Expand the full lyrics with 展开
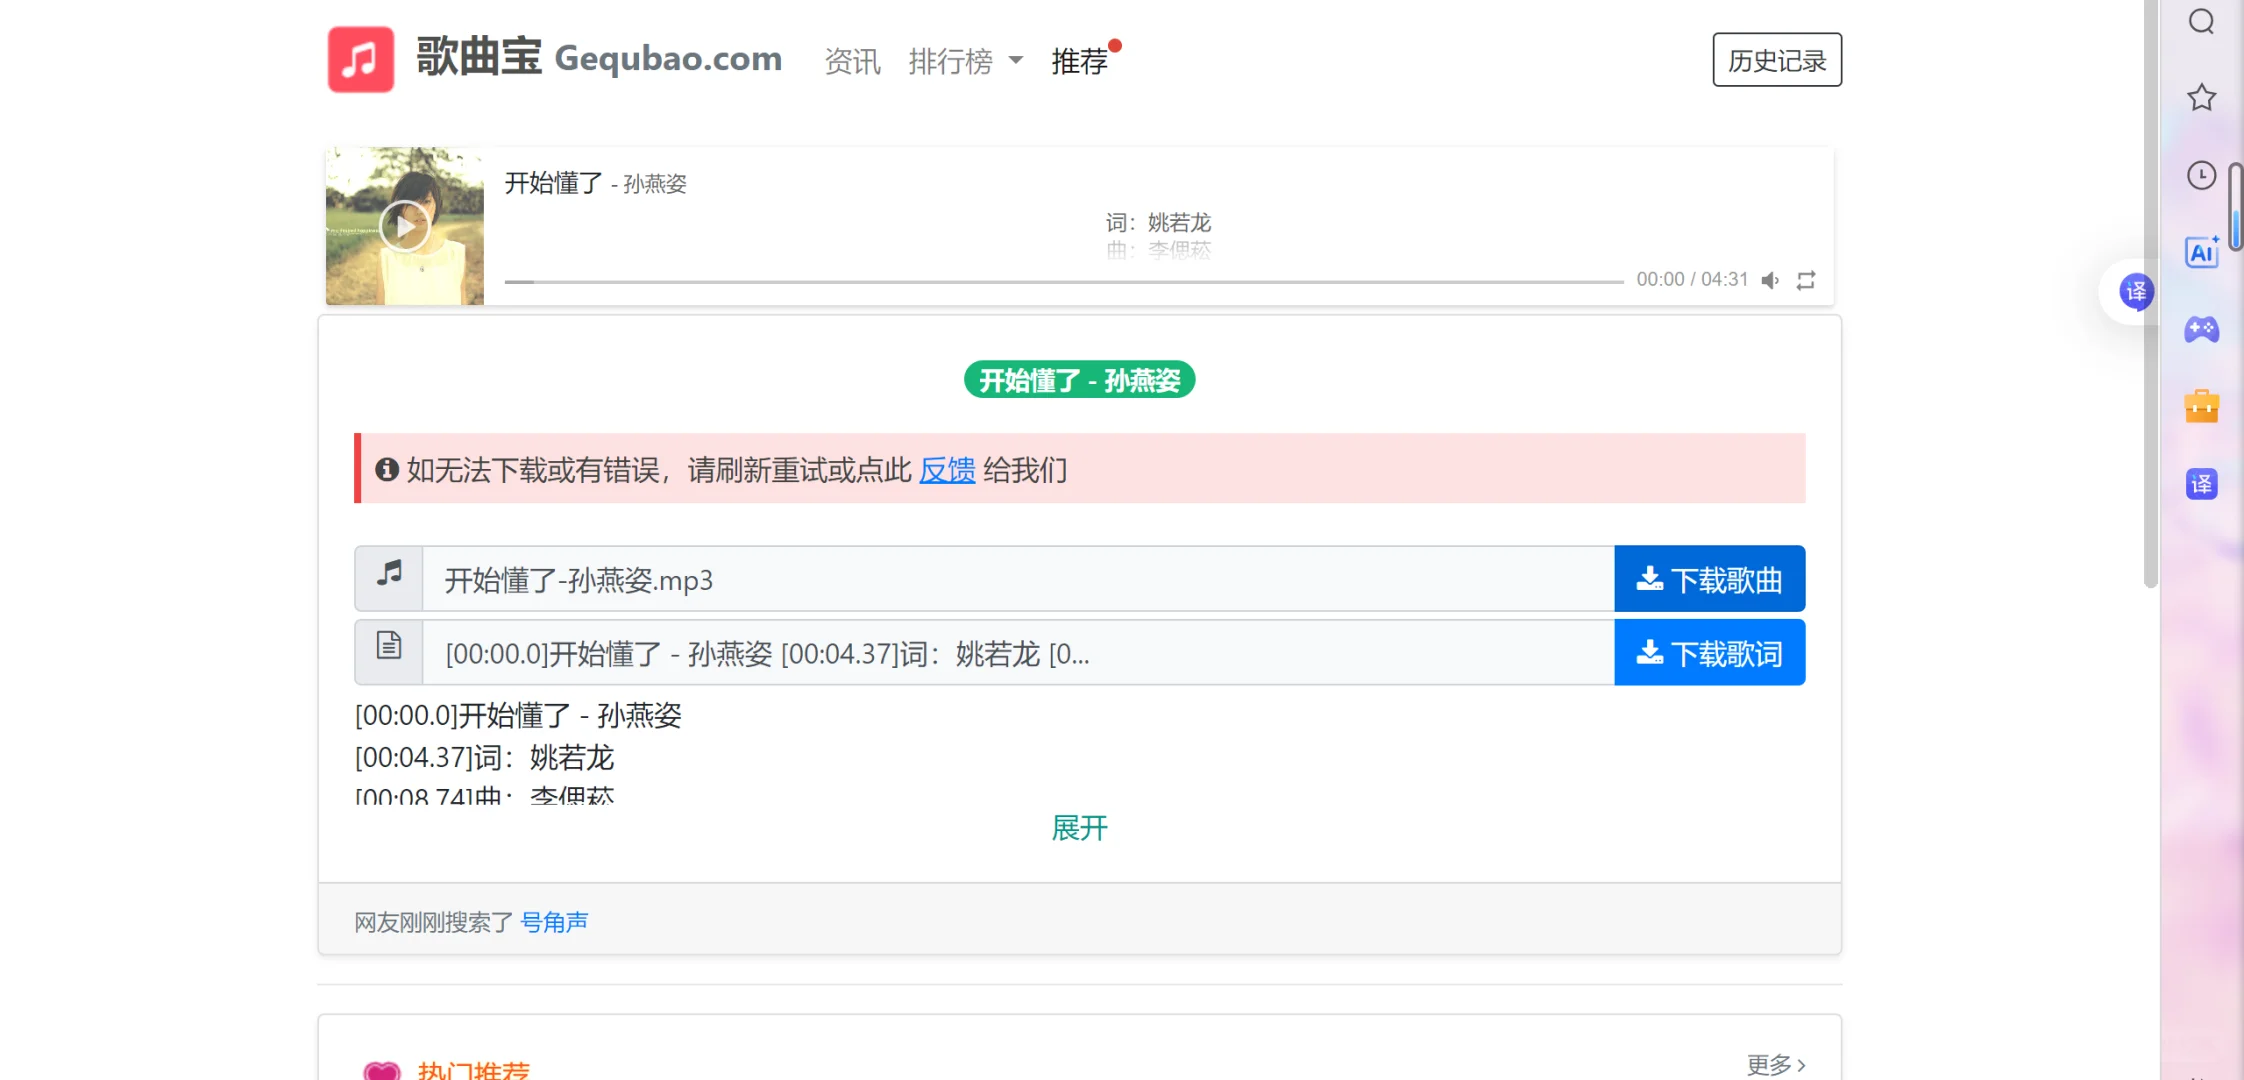2244x1080 pixels. pos(1078,828)
